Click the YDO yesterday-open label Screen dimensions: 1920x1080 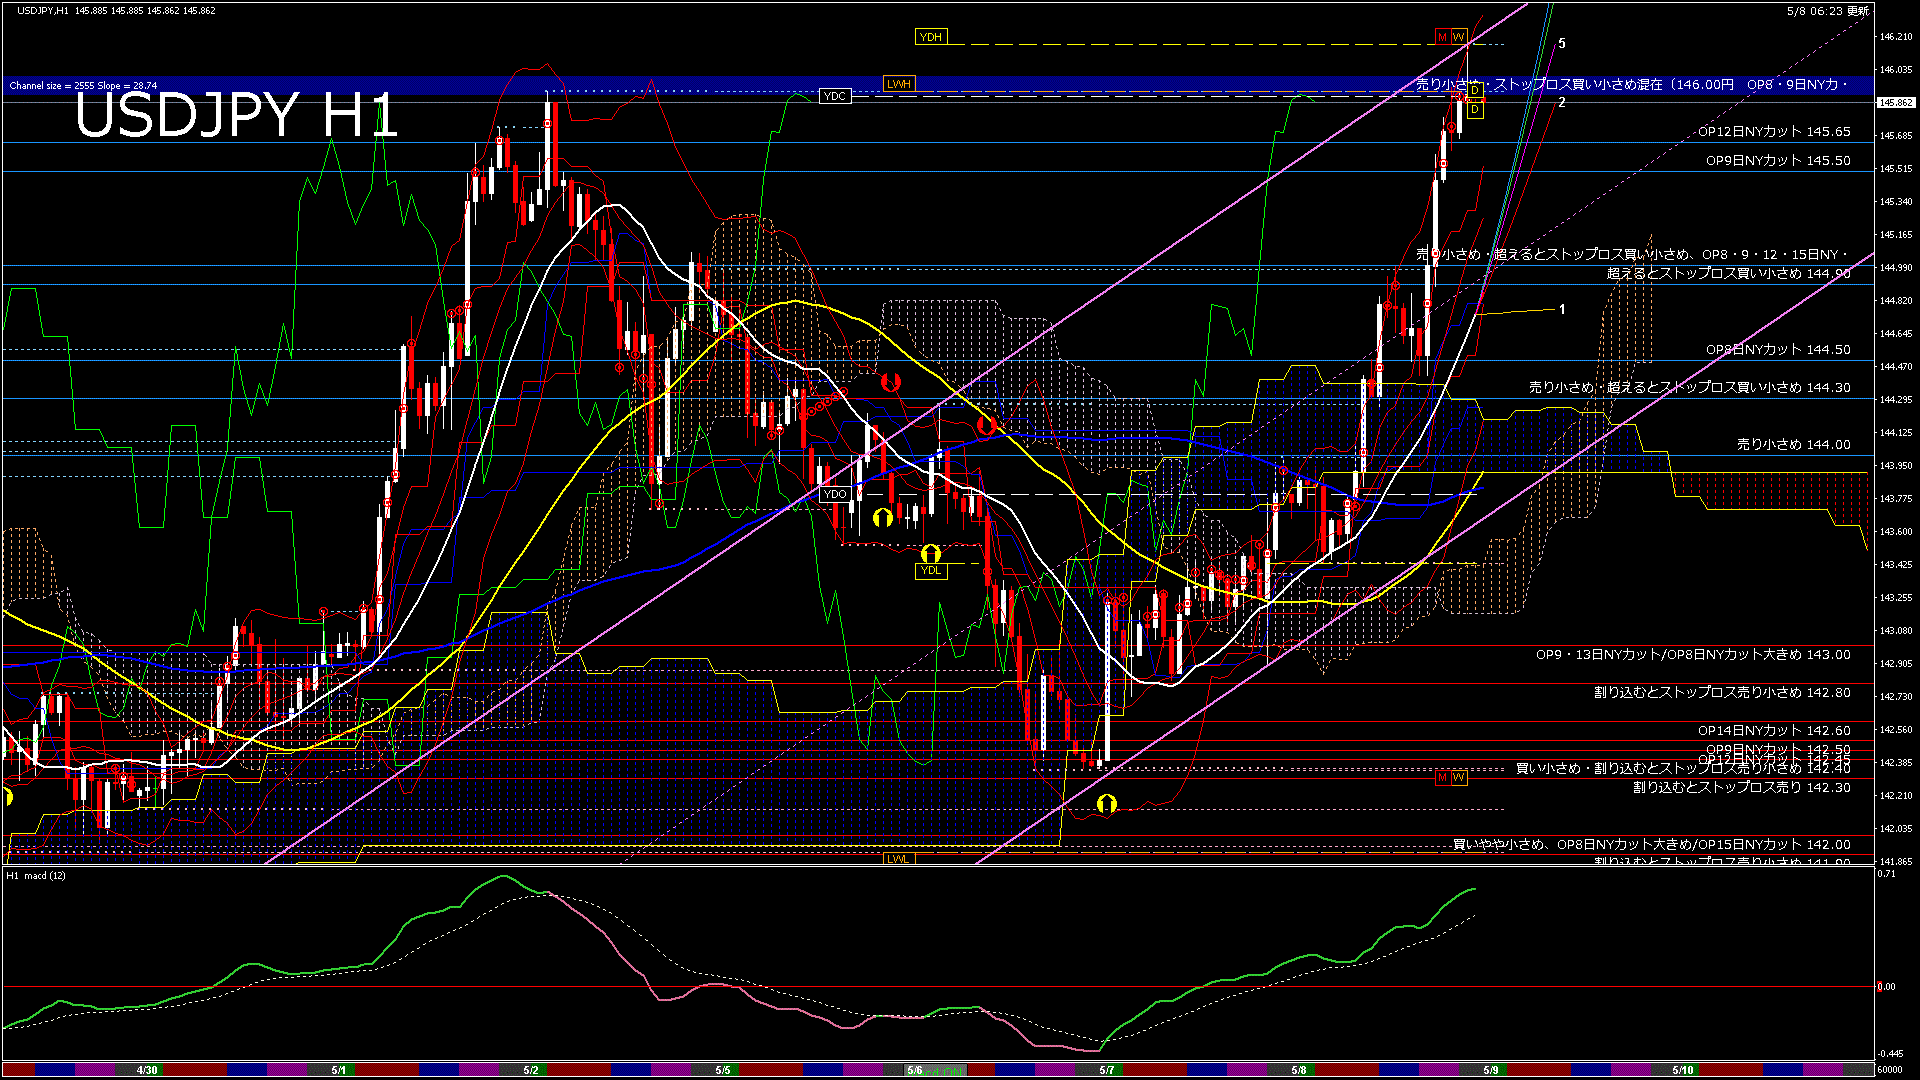[835, 494]
